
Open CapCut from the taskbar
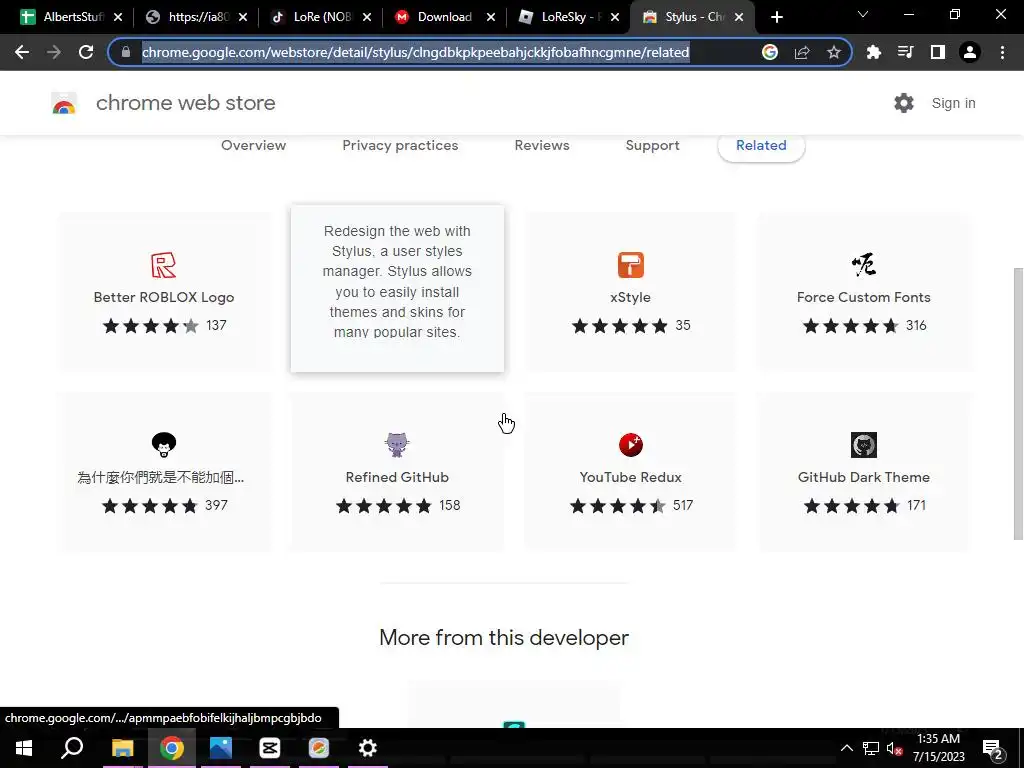[270, 748]
